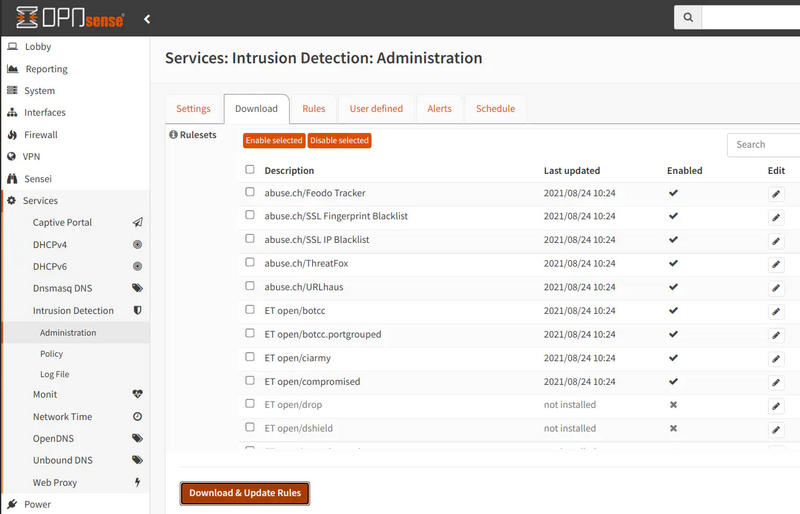Click the DHCPv6 circle icon

click(x=137, y=266)
